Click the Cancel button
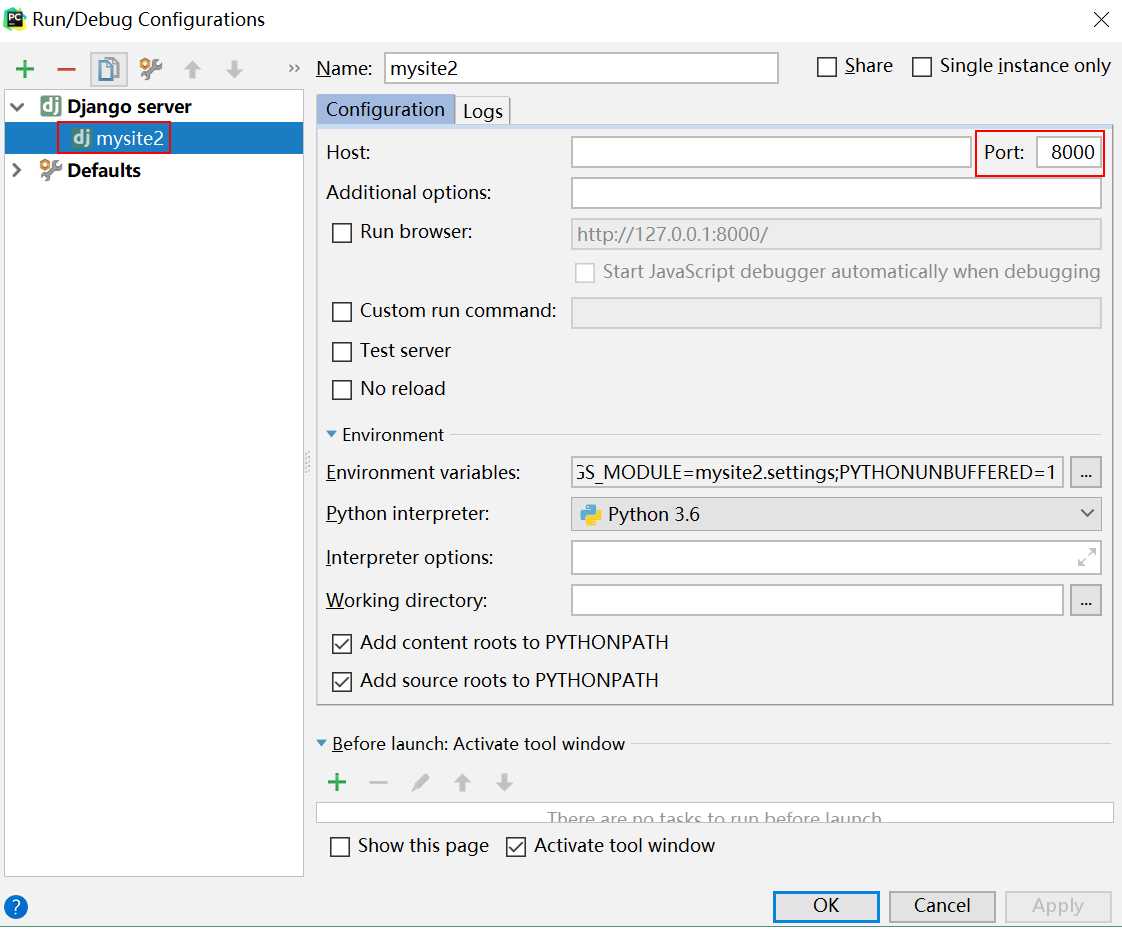The image size is (1122, 935). [x=942, y=906]
